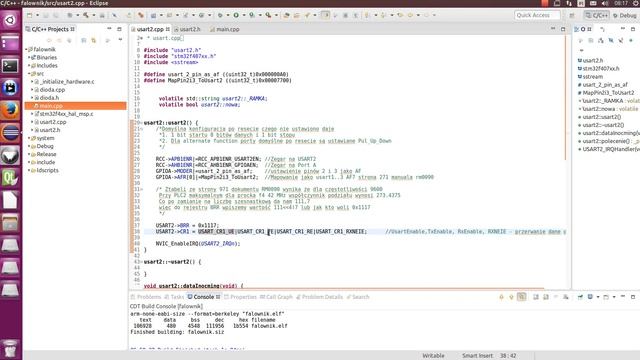
Task: Jump to USART2_IRQHandler in Outline
Action: point(609,149)
